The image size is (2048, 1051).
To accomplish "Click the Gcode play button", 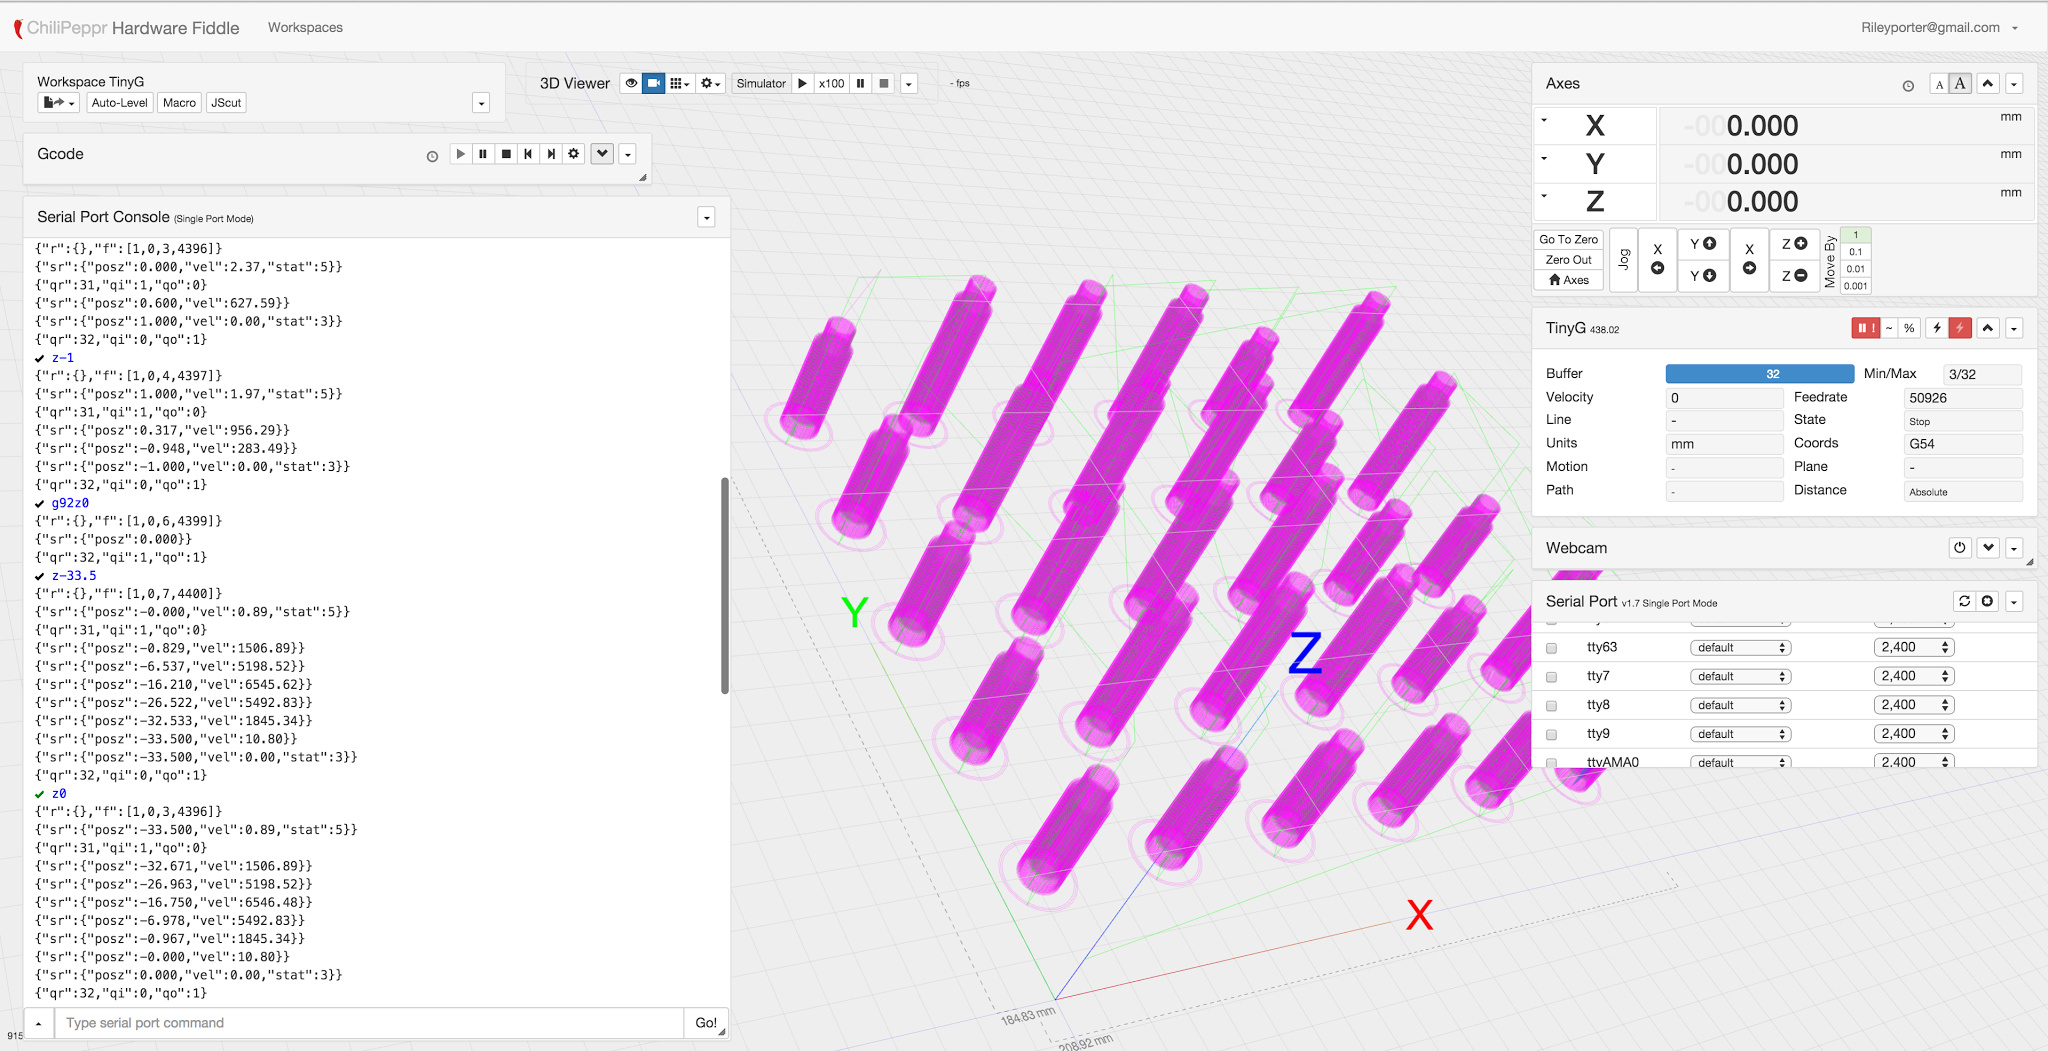I will 460,154.
